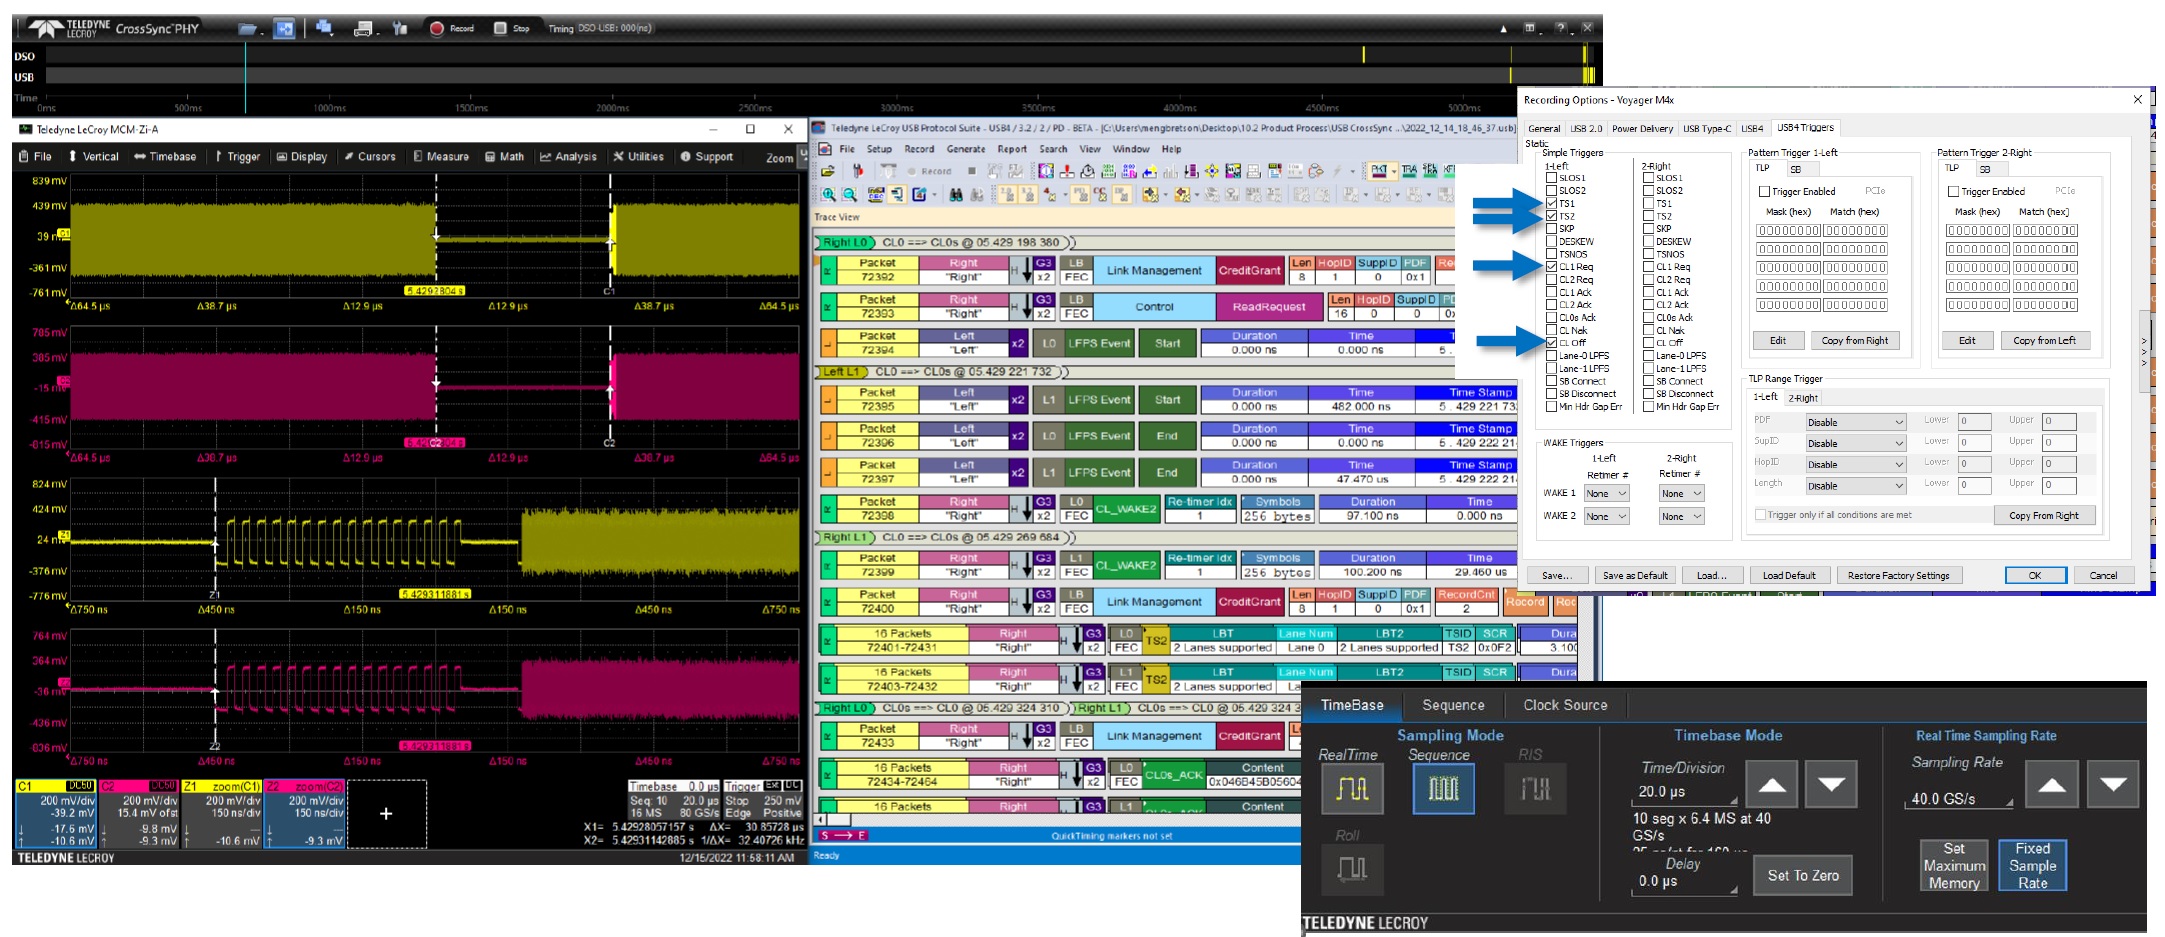Open Setup menu in USB Protocol Suite
This screenshot has height=937, width=2165.
[879, 149]
